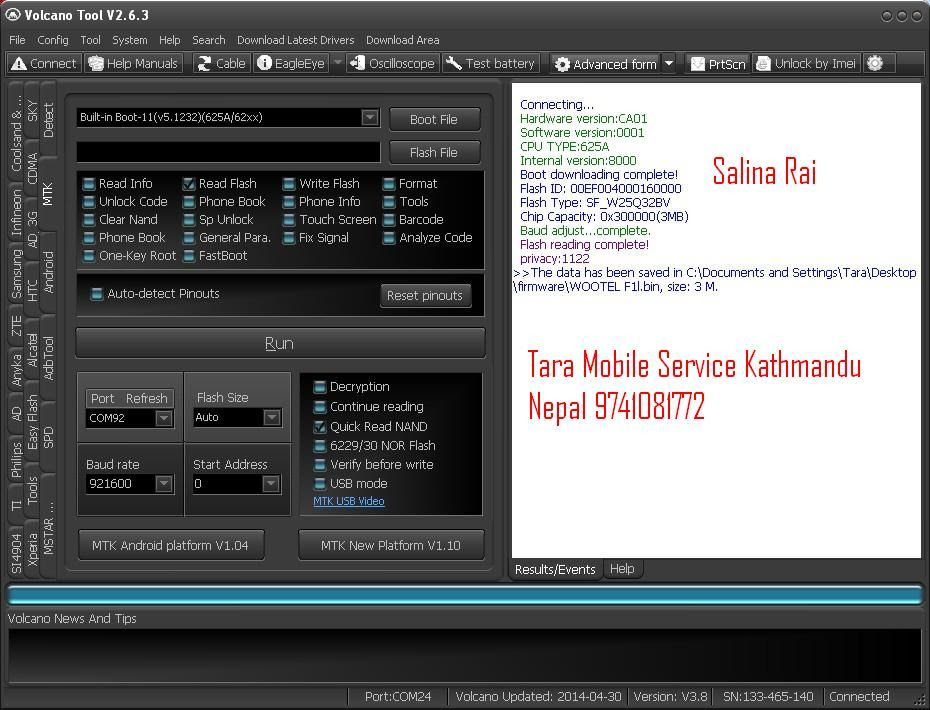This screenshot has width=930, height=710.
Task: Tick the Clear Nand checkbox
Action: click(x=88, y=220)
